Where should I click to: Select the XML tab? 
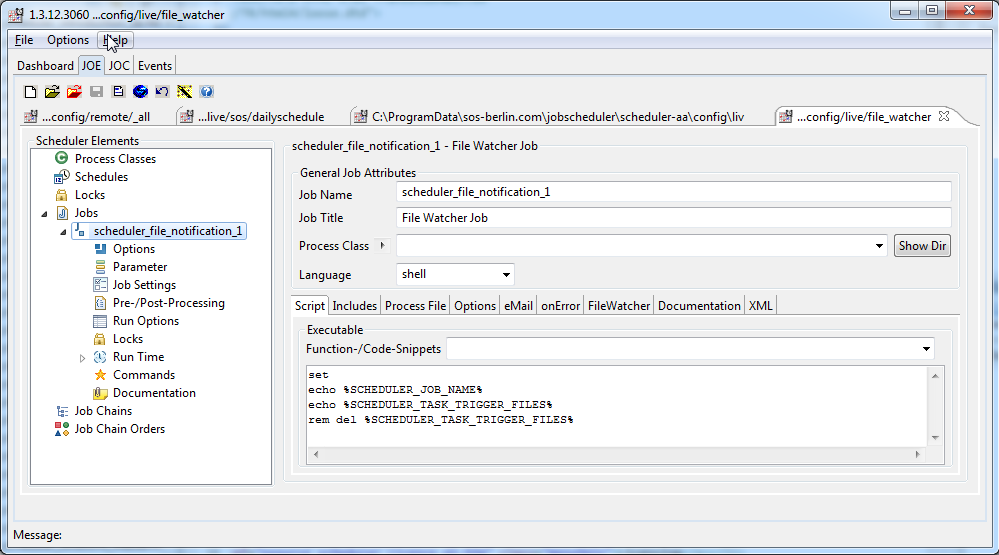(x=761, y=306)
